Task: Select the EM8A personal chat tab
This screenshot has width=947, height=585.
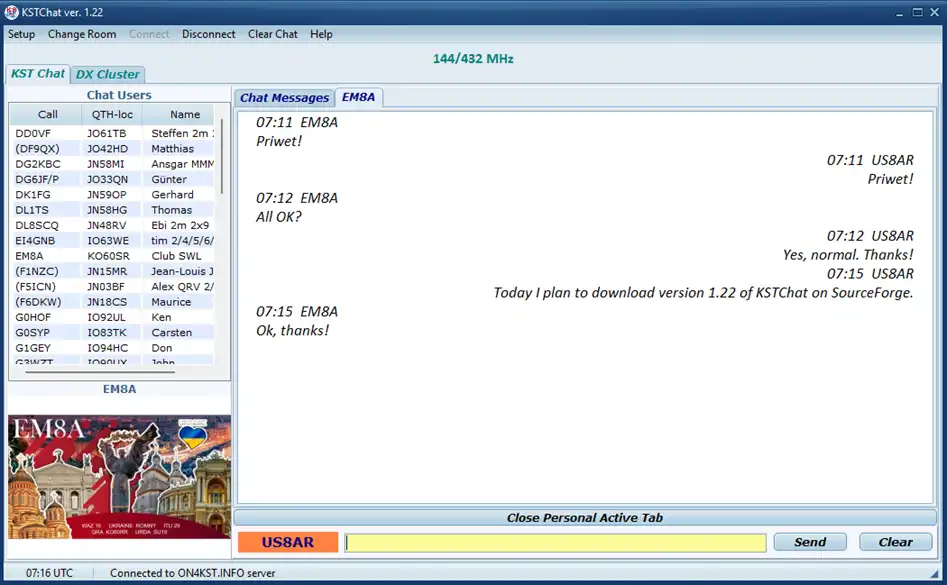Action: pyautogui.click(x=358, y=97)
